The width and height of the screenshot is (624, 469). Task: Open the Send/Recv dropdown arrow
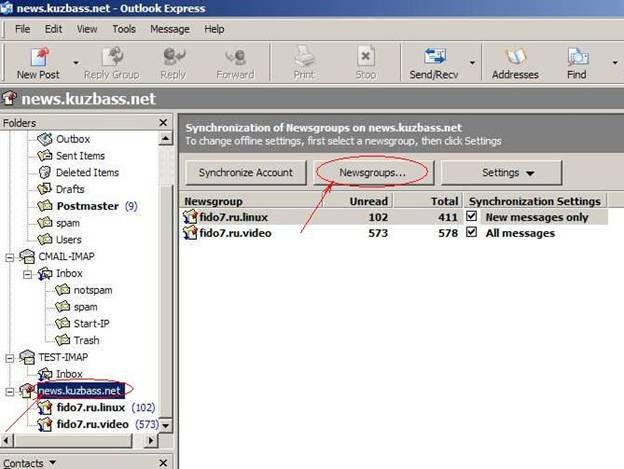pyautogui.click(x=472, y=62)
